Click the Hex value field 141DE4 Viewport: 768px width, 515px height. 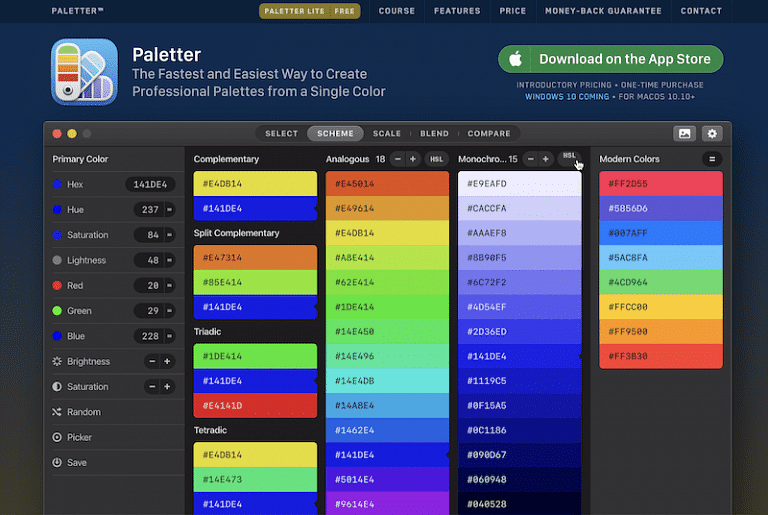pyautogui.click(x=151, y=184)
